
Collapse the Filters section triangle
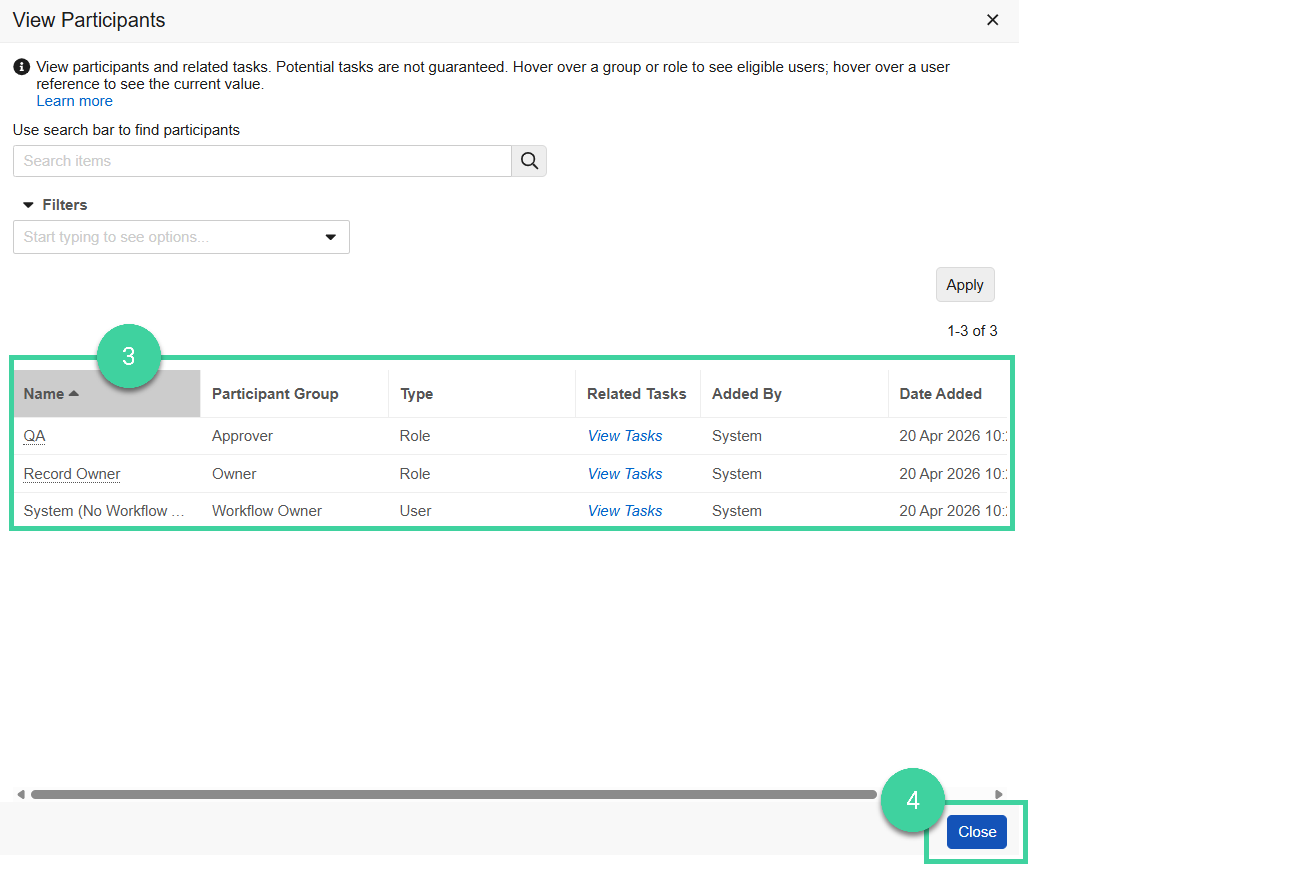[28, 205]
